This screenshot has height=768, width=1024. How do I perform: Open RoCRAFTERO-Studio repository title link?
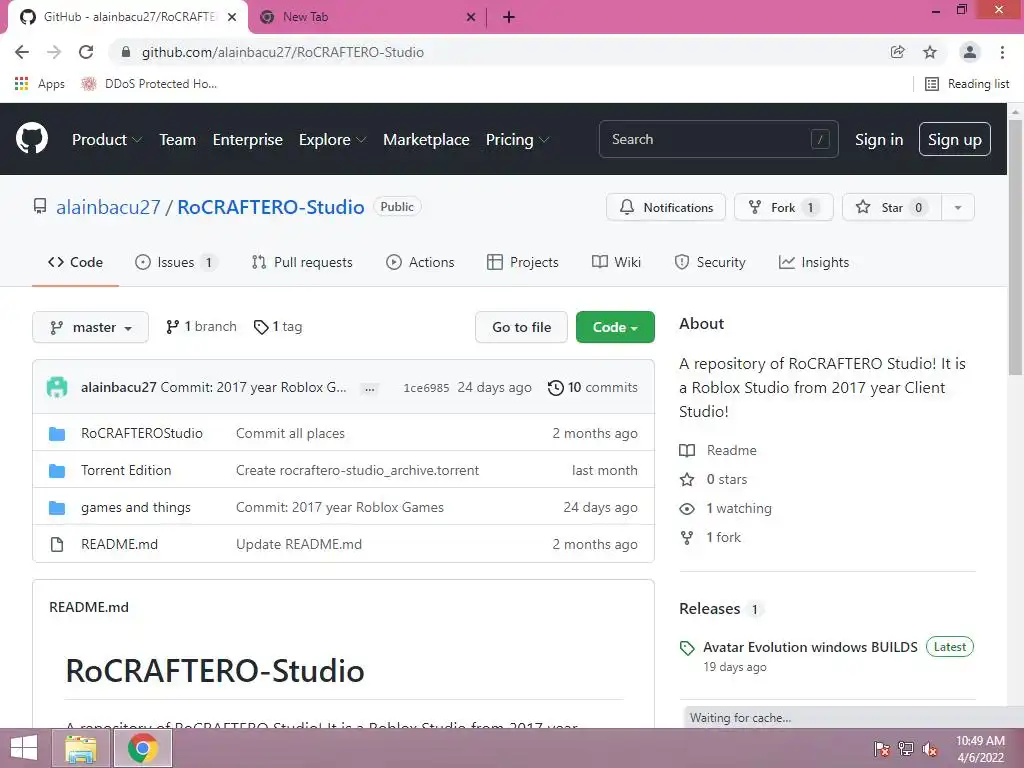(x=270, y=207)
